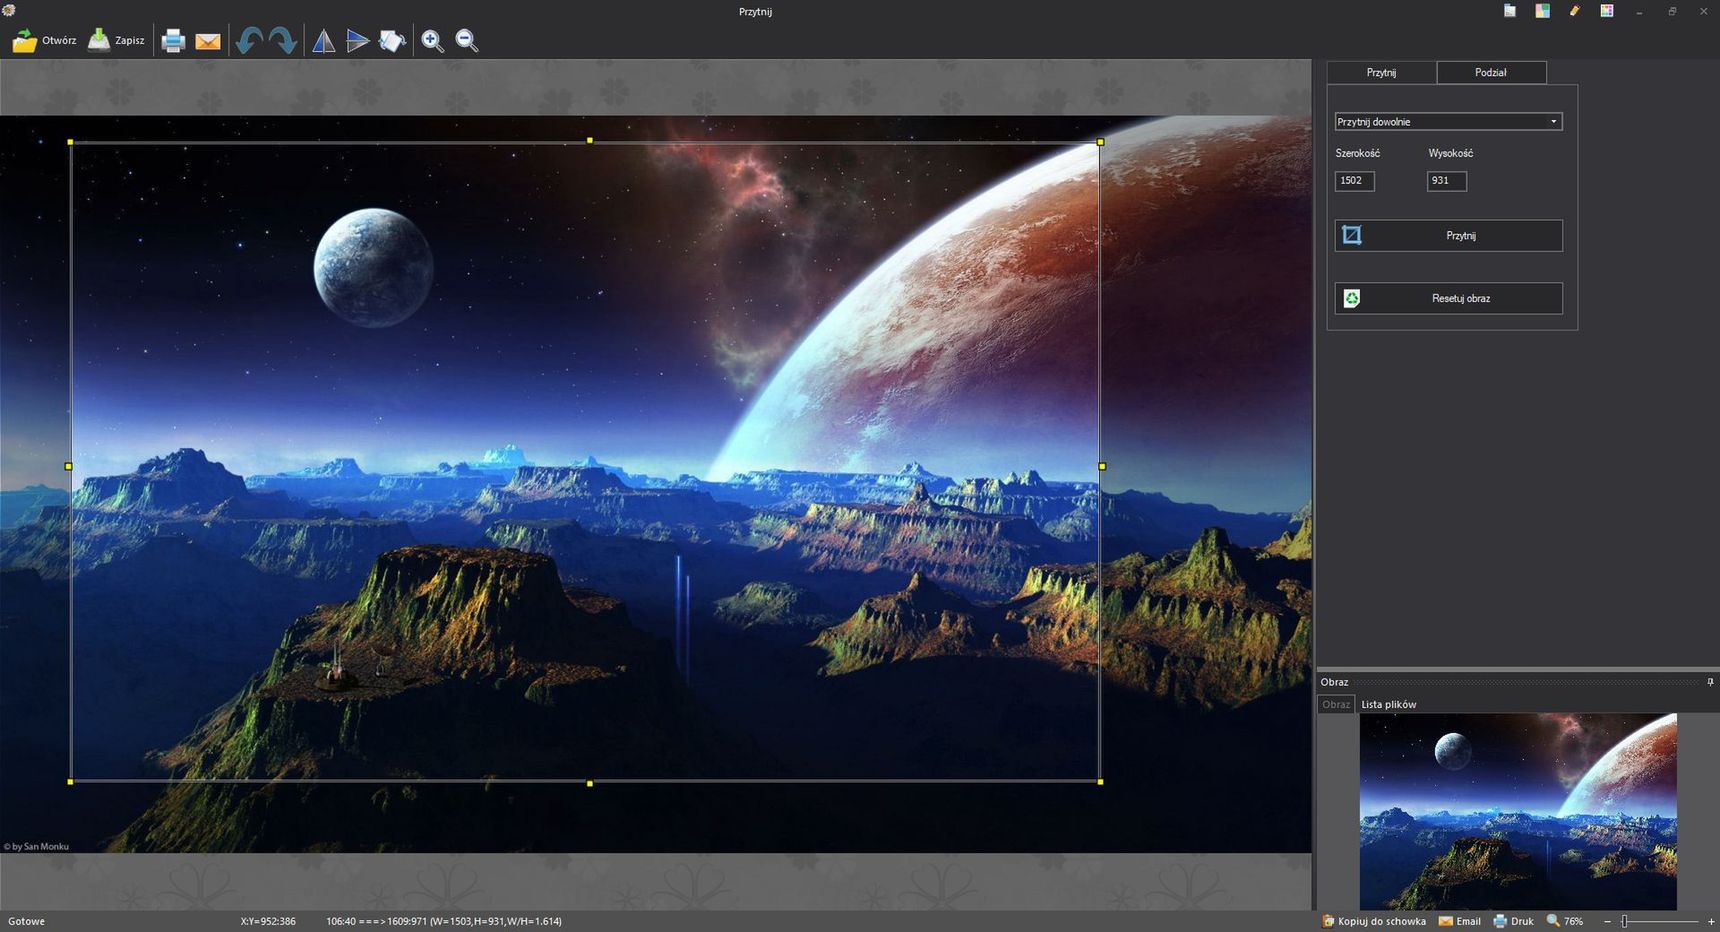
Task: Click the 'Szerokość' label
Action: (1357, 153)
